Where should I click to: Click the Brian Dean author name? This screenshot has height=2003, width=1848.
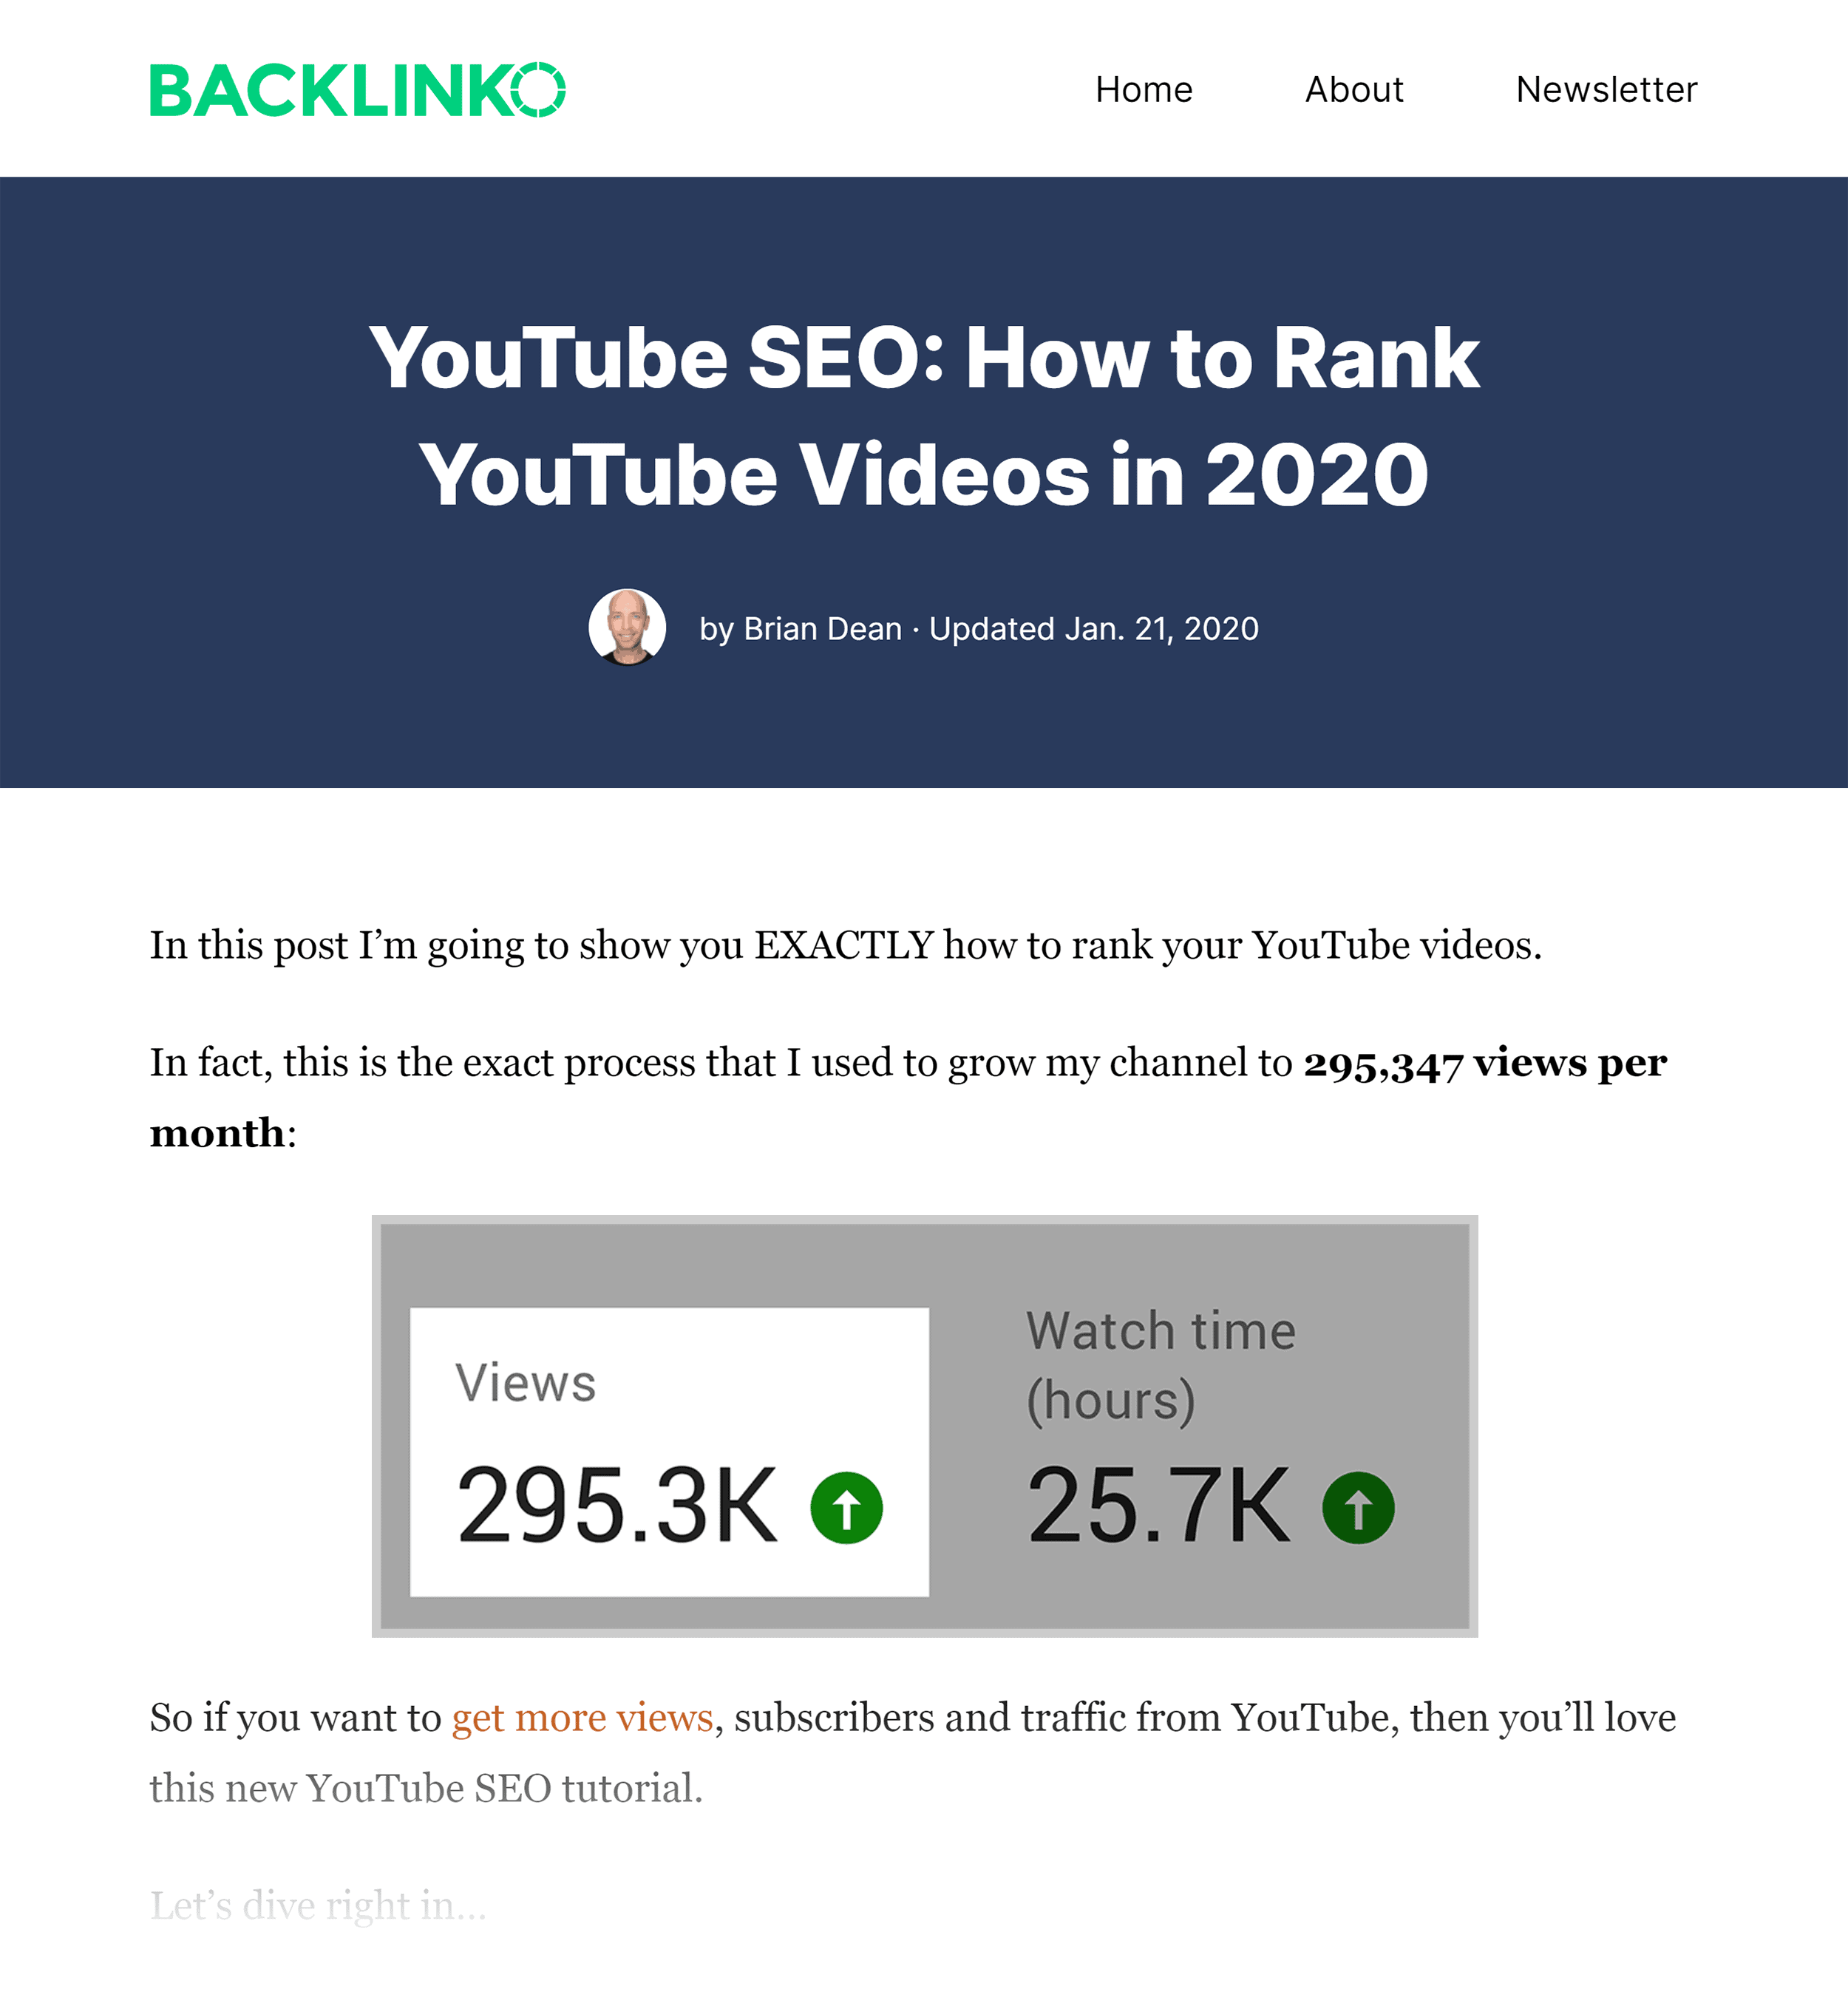click(x=822, y=630)
